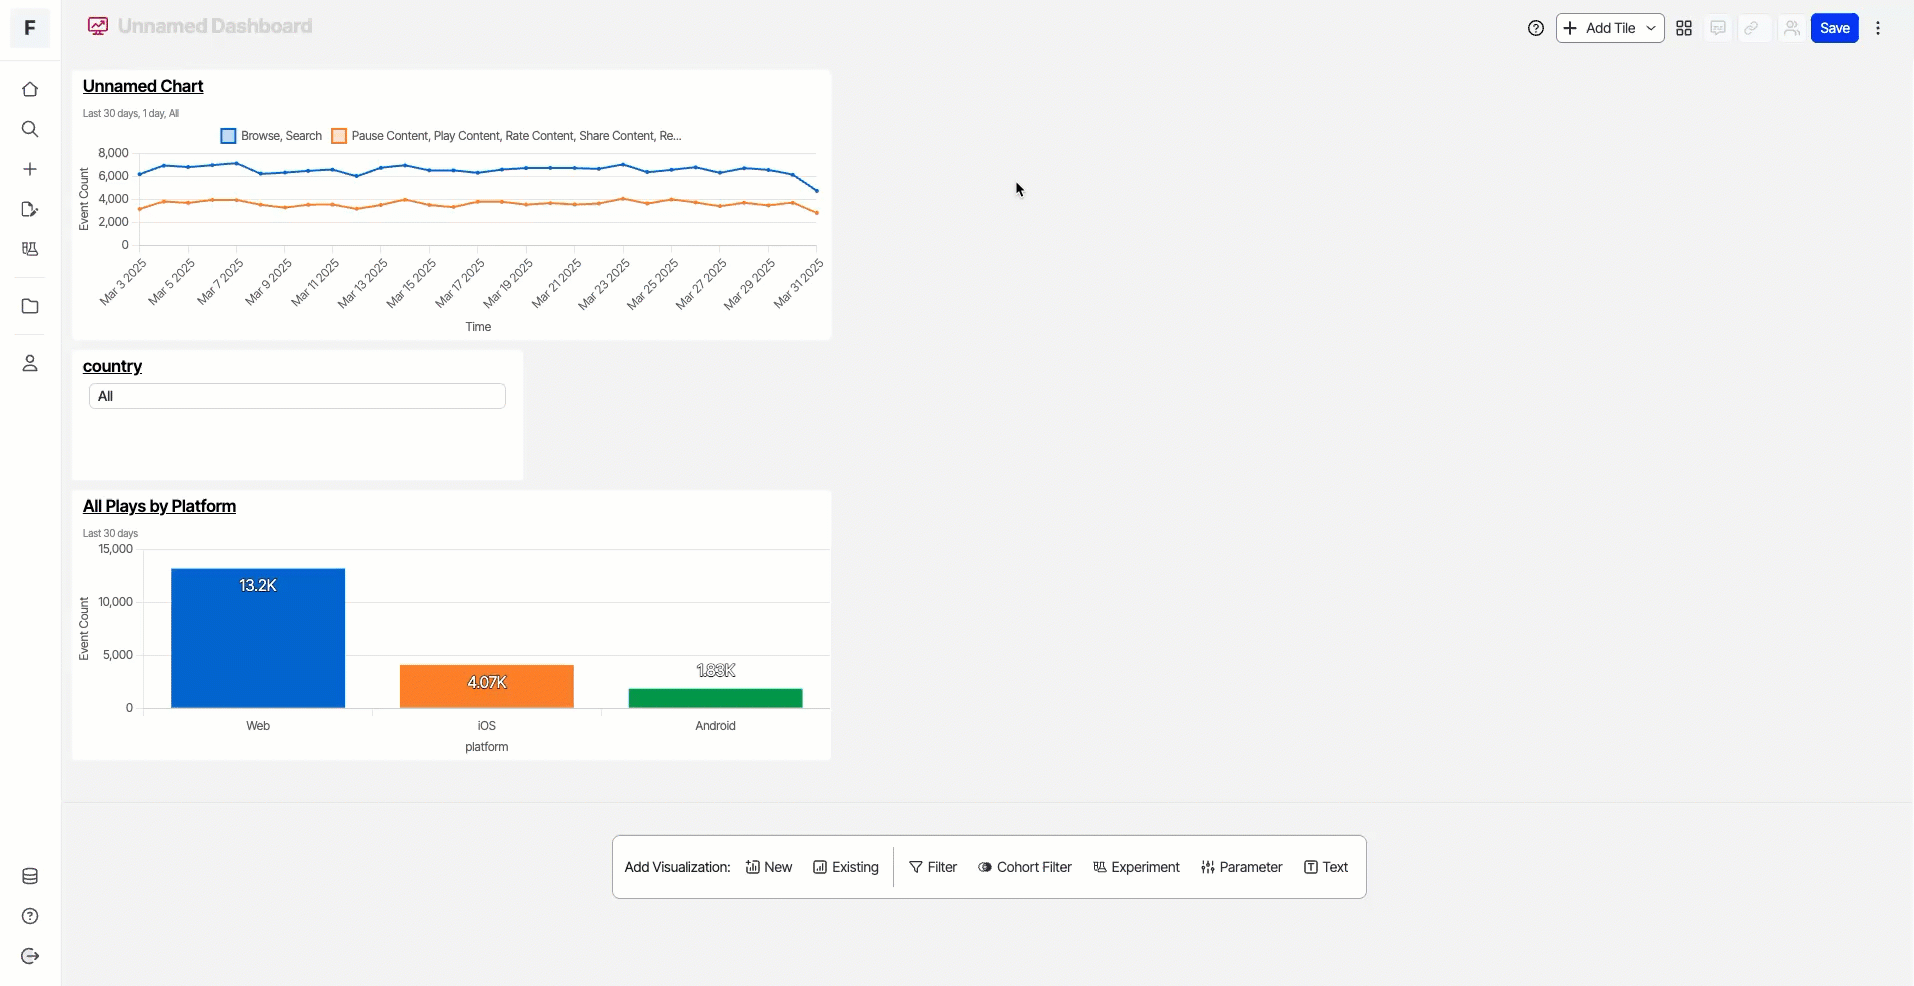This screenshot has width=1914, height=986.
Task: Click the grid layout icon
Action: [1684, 28]
